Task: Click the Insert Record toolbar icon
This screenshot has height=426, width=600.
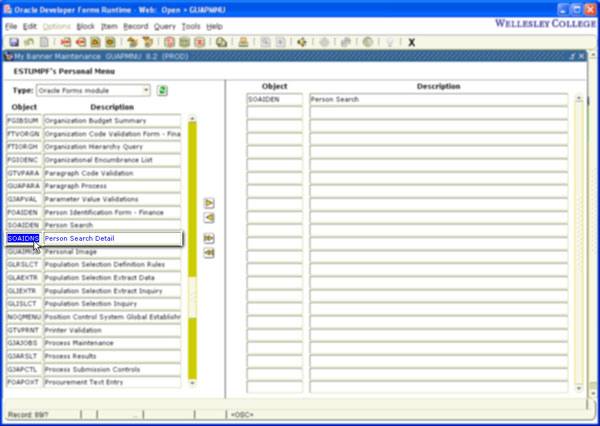Action: coord(66,42)
